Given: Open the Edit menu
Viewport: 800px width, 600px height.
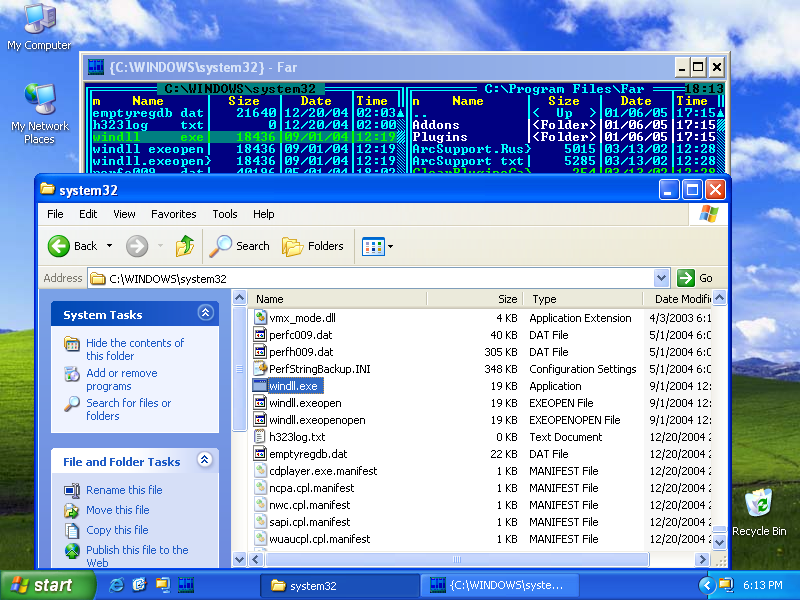Looking at the screenshot, I should pos(88,214).
